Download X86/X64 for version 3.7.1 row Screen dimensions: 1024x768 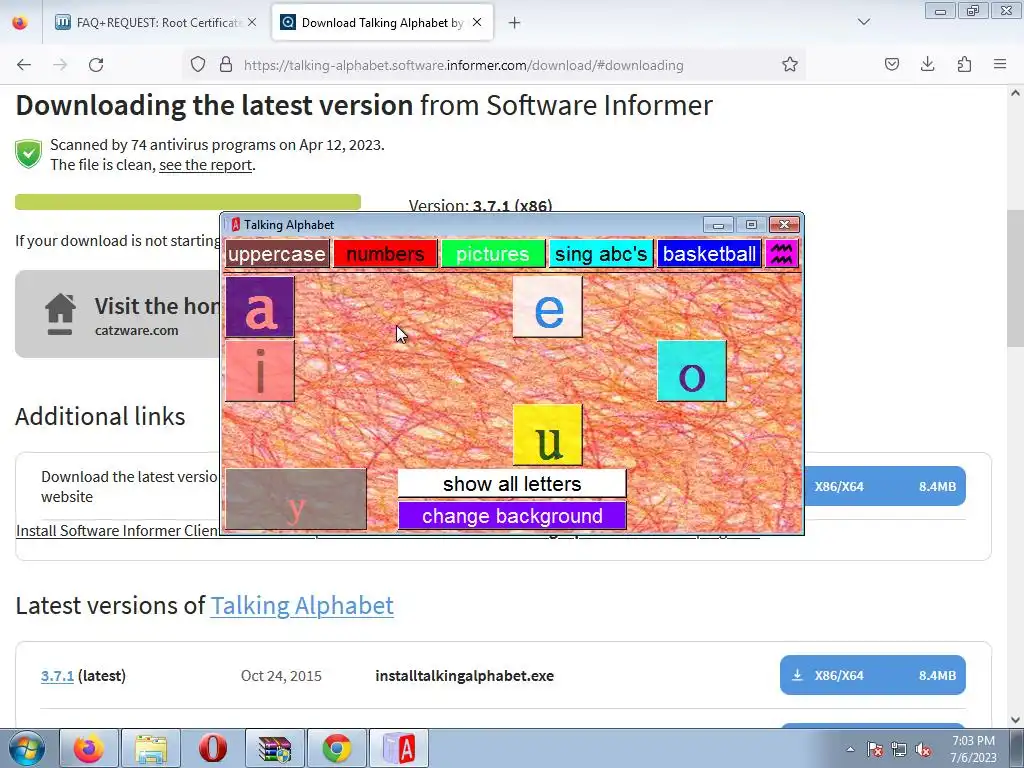tap(872, 675)
